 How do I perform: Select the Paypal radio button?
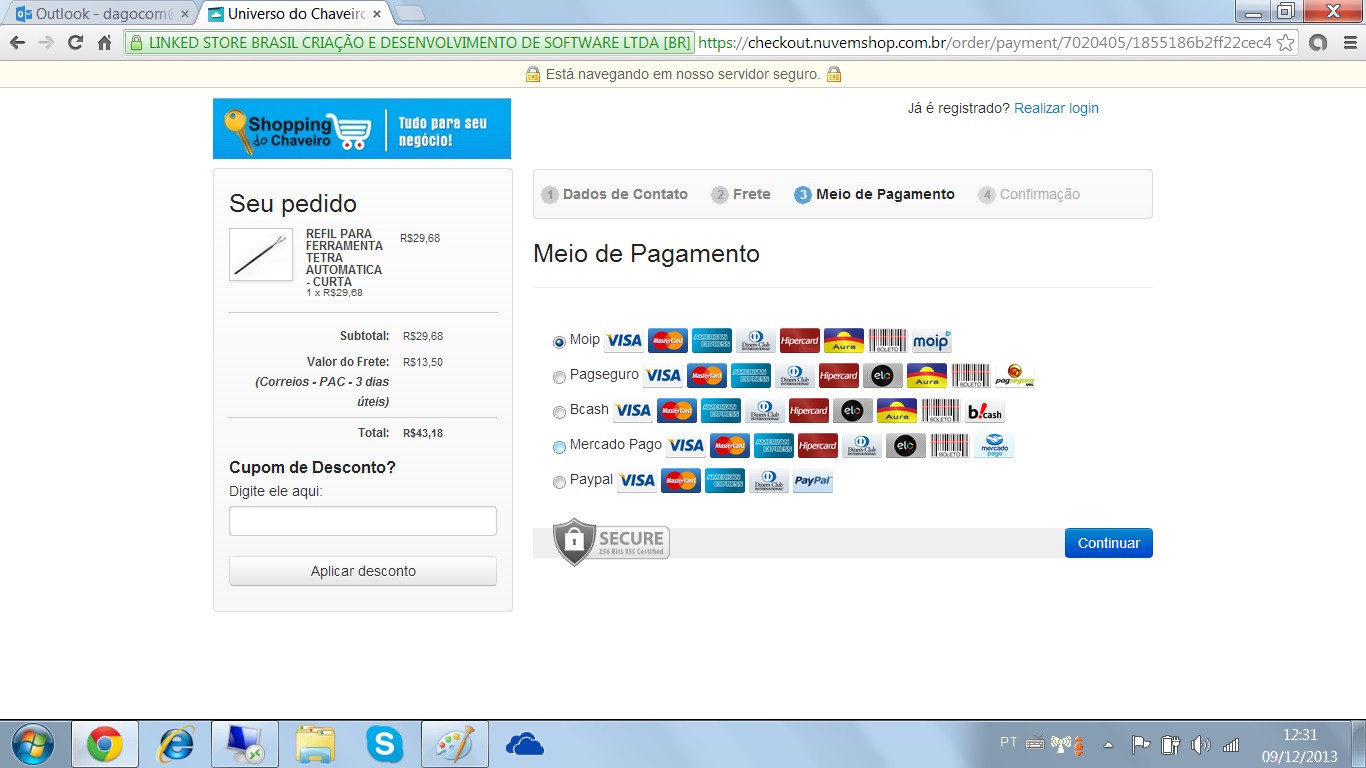point(559,482)
